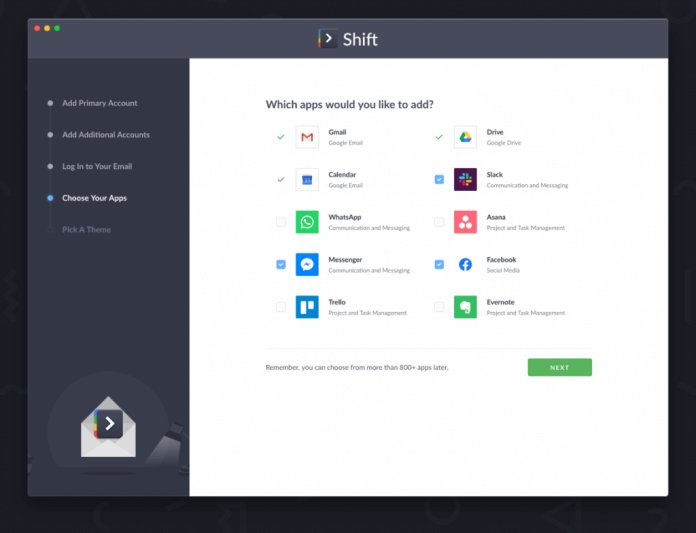Click the 'Google Drive' description under Drive
696x533 pixels.
(x=503, y=143)
